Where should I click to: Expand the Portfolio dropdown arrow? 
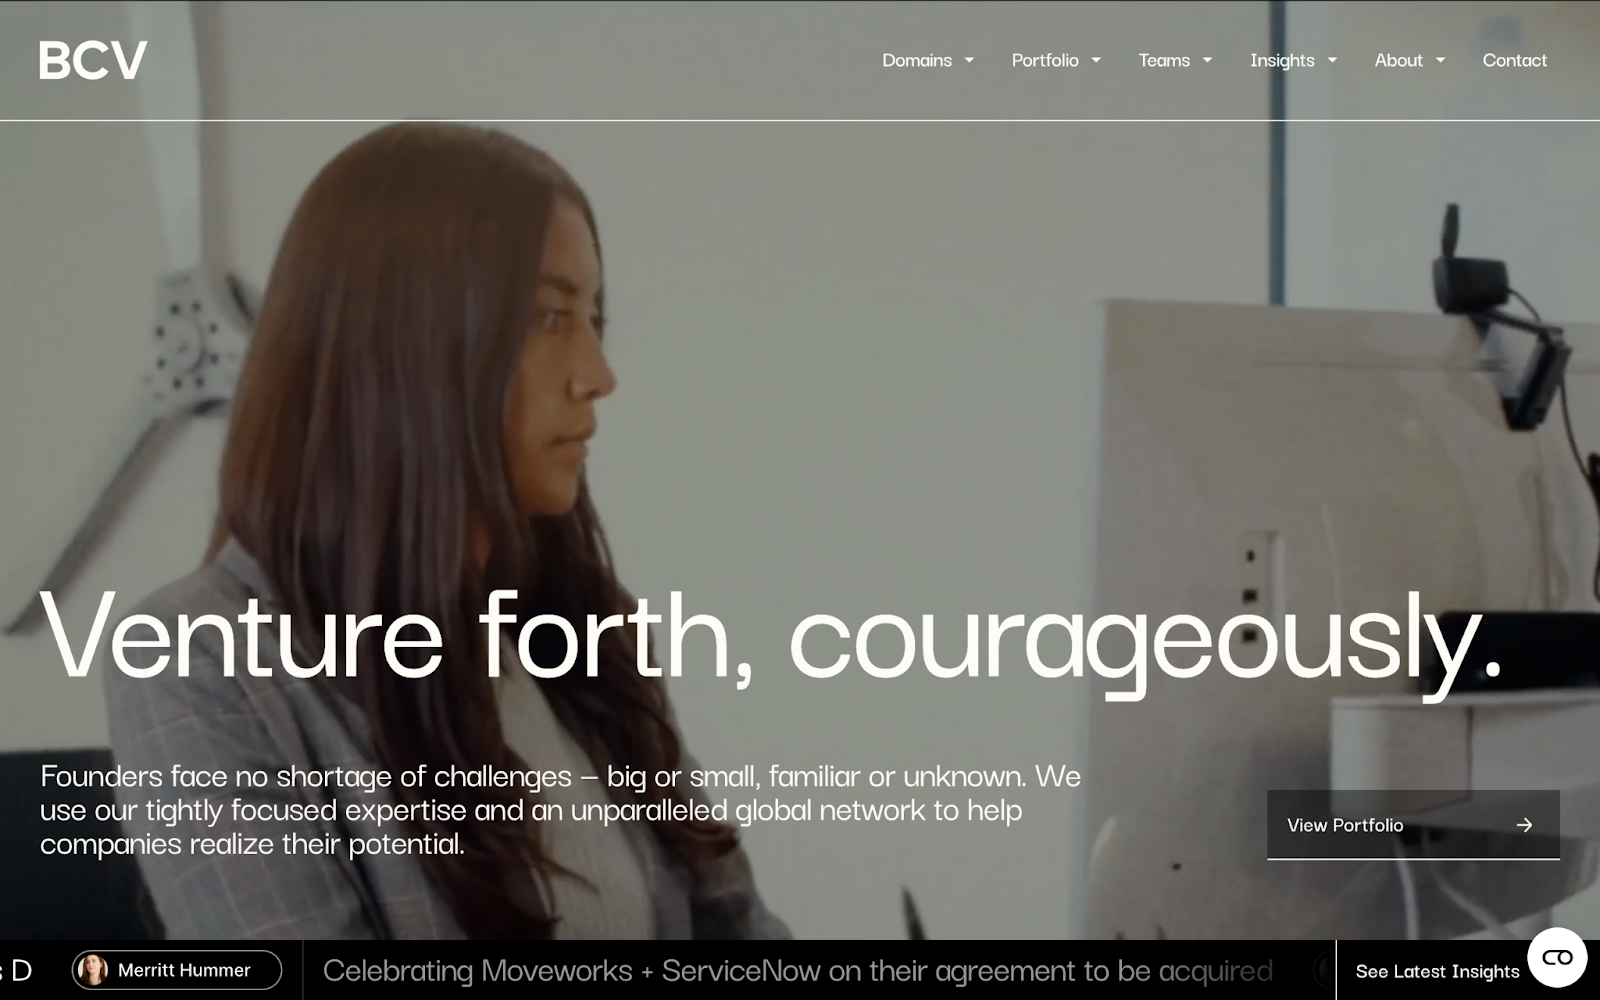click(1096, 60)
